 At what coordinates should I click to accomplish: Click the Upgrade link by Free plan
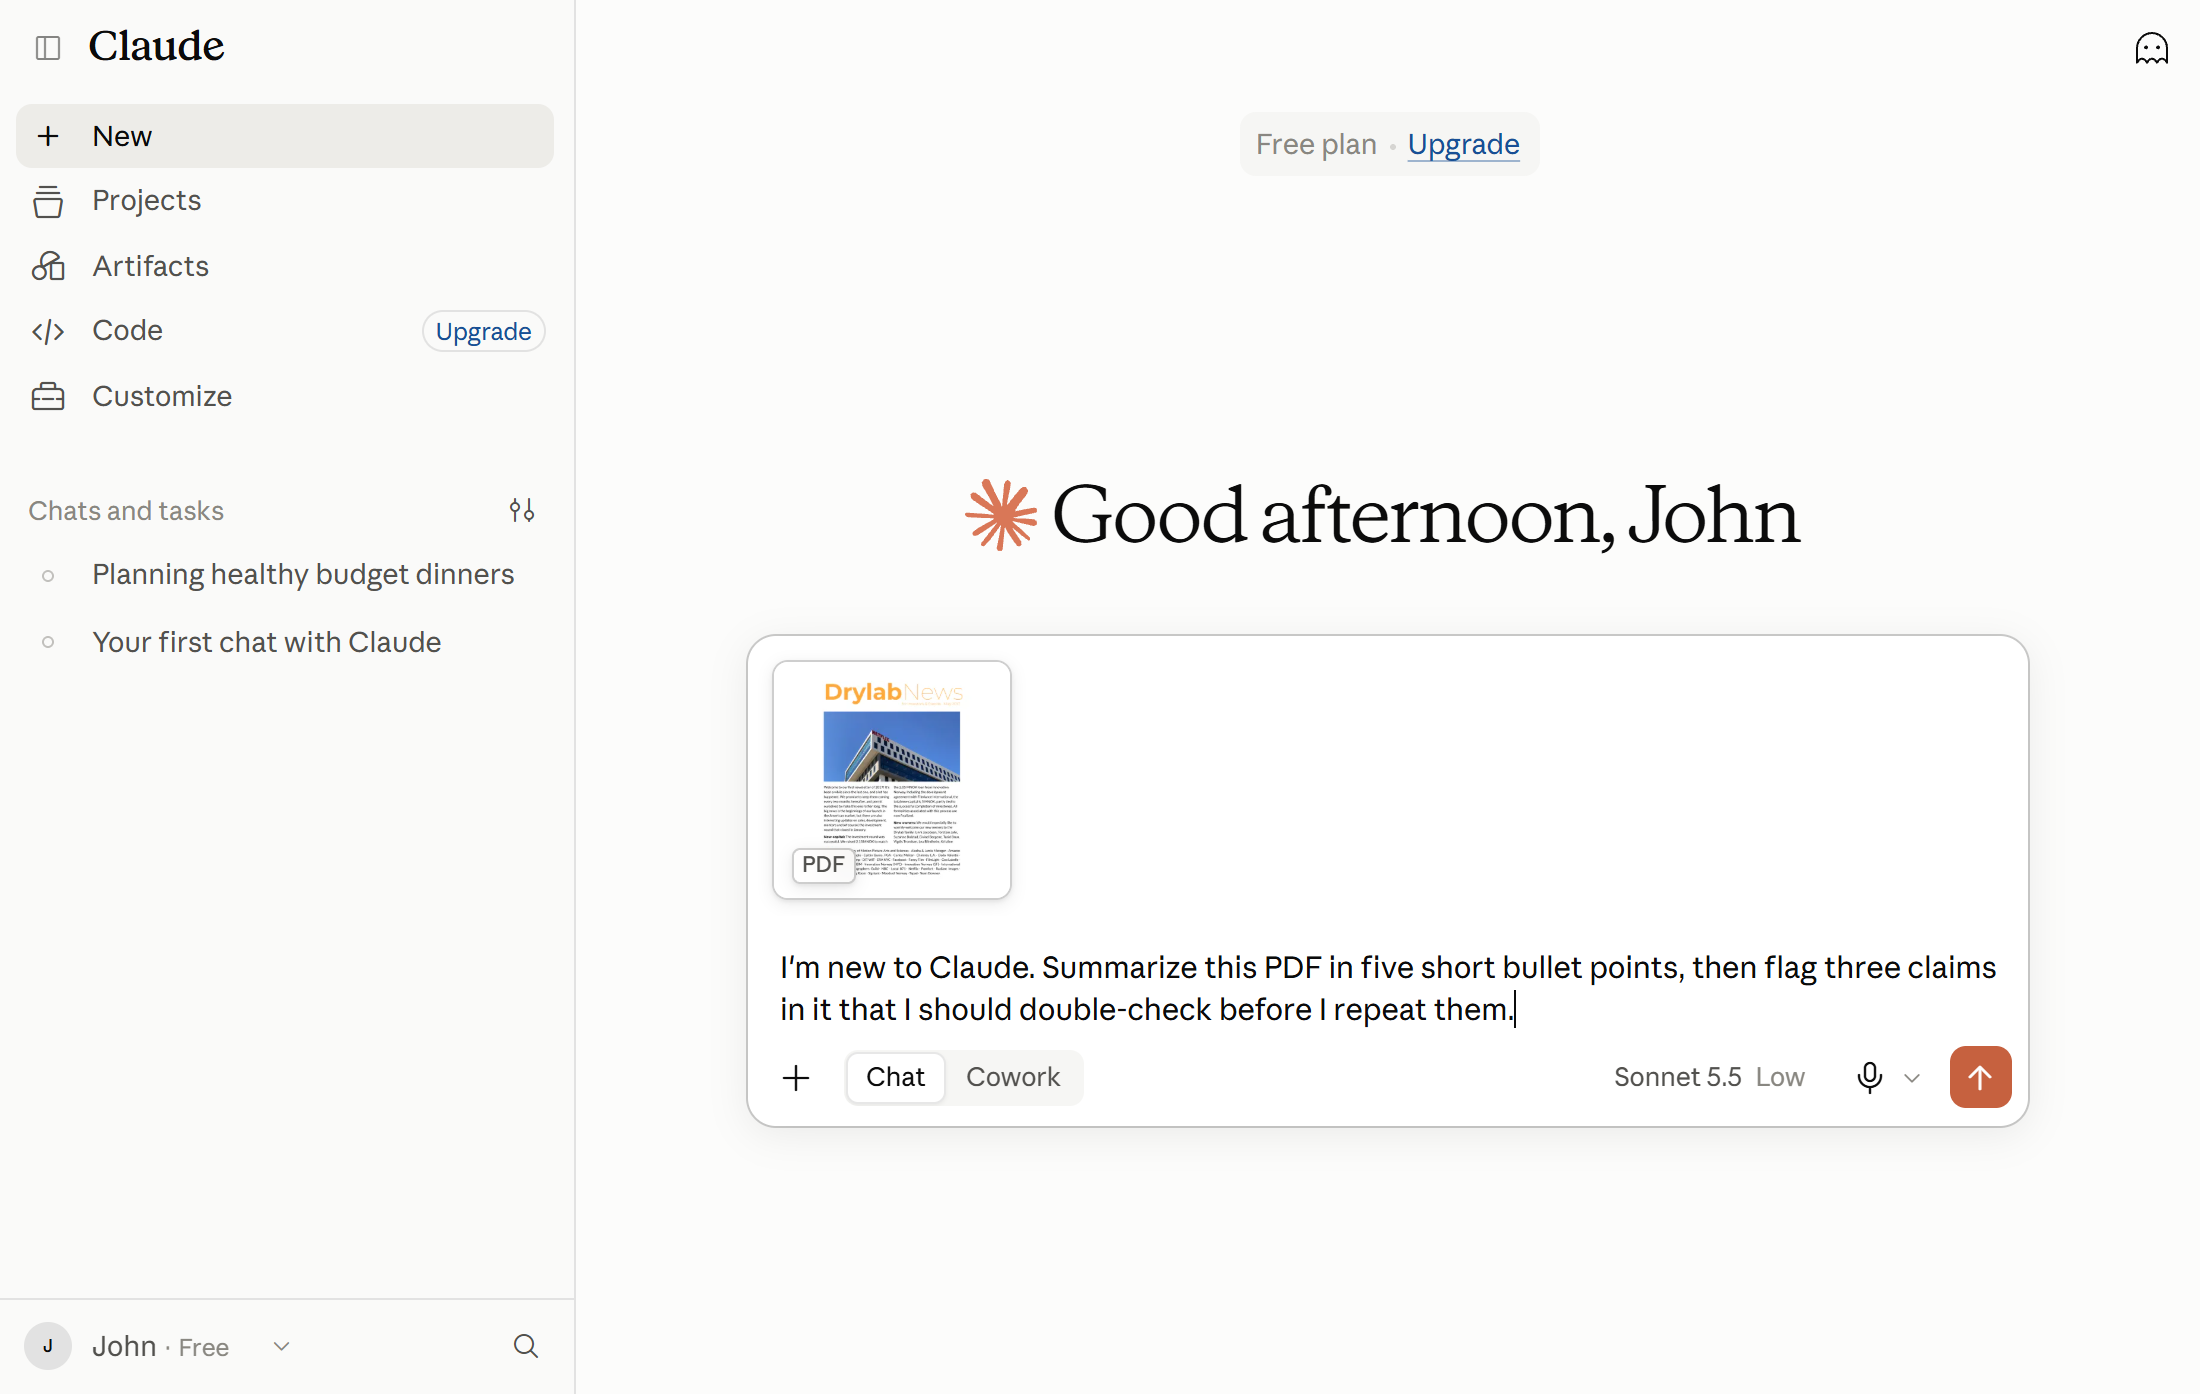coord(1463,144)
